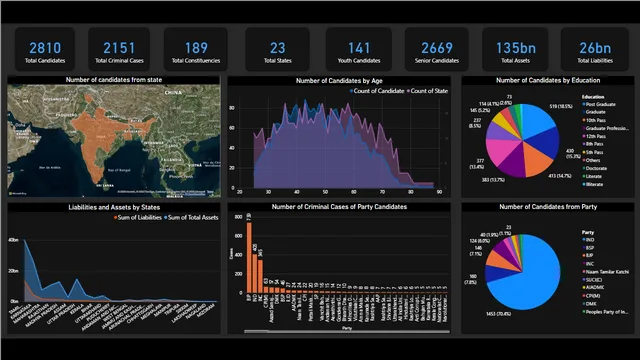The image size is (640, 360).
Task: Click the horizontal scrollbar under Party axis
Action: 347,331
